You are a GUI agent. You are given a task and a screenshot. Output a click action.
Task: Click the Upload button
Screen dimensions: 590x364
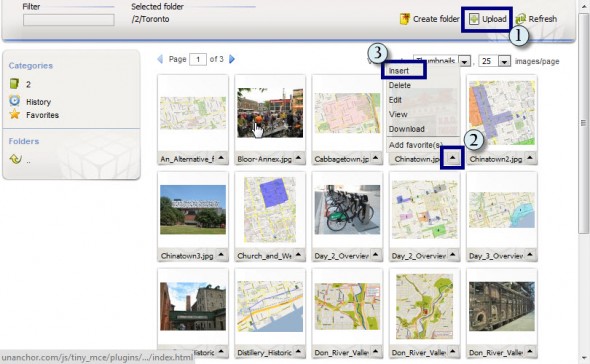(488, 19)
